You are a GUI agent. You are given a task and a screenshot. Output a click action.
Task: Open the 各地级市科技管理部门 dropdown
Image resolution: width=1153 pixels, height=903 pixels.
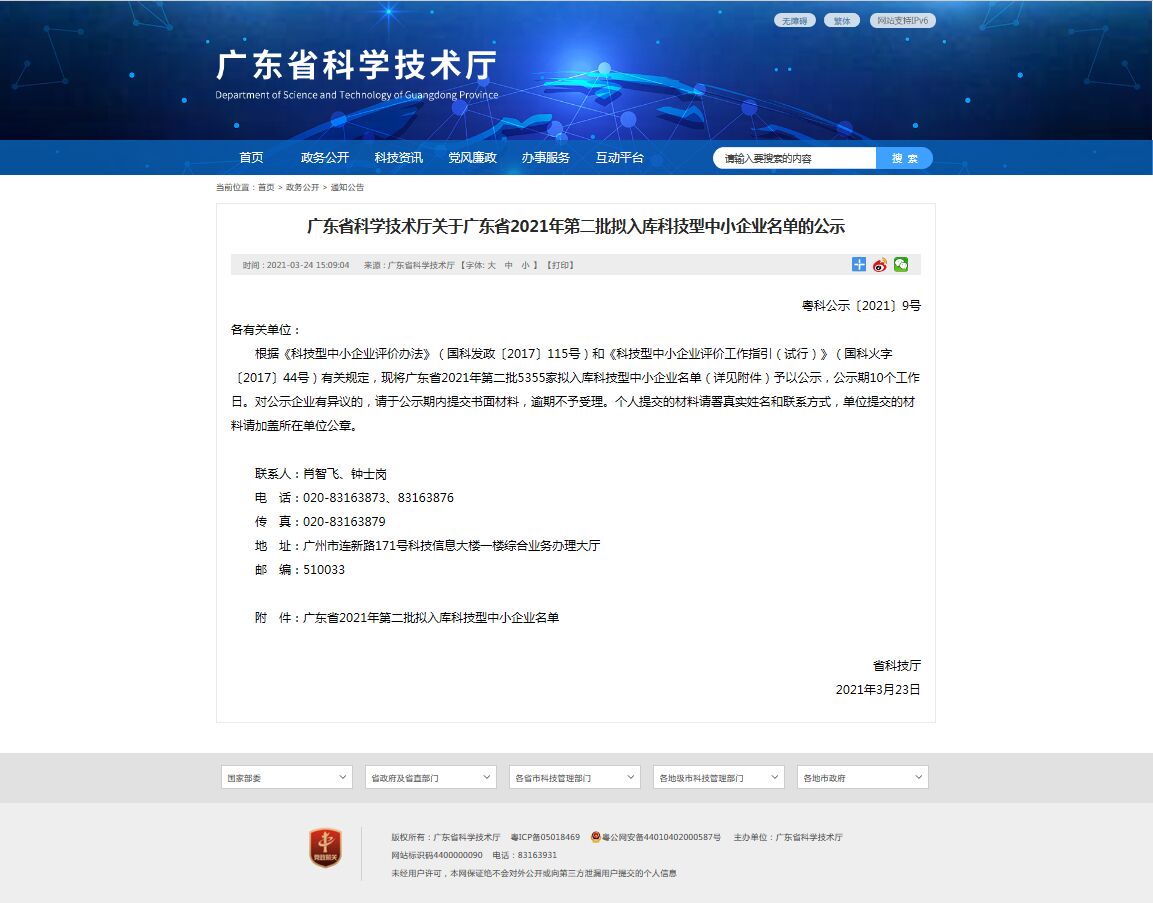click(x=719, y=777)
